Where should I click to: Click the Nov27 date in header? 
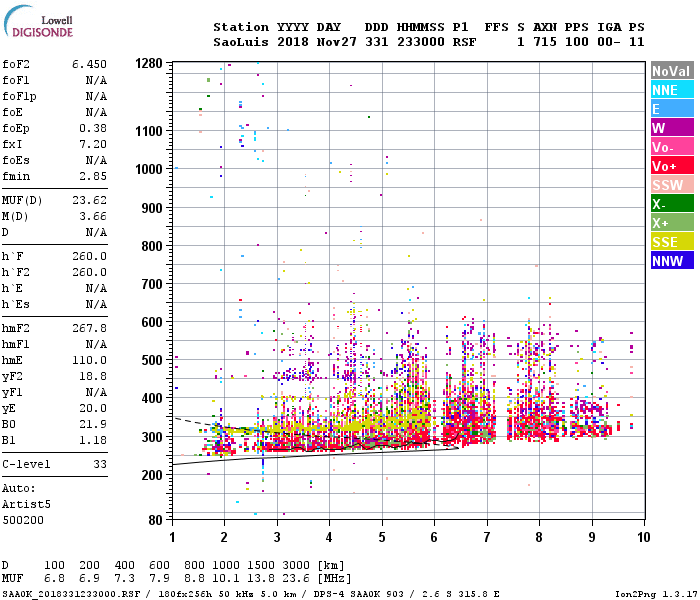pos(337,42)
